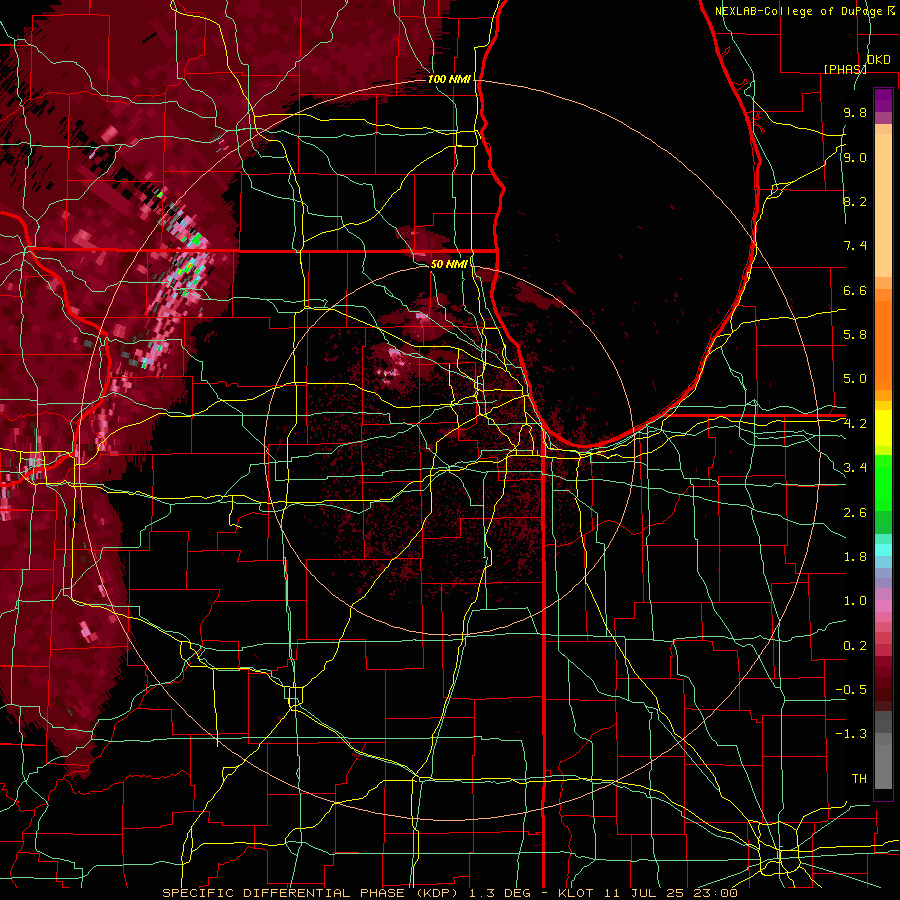
Task: Click the "NEXLAB-College of DuPage" text
Action: pyautogui.click(x=798, y=11)
